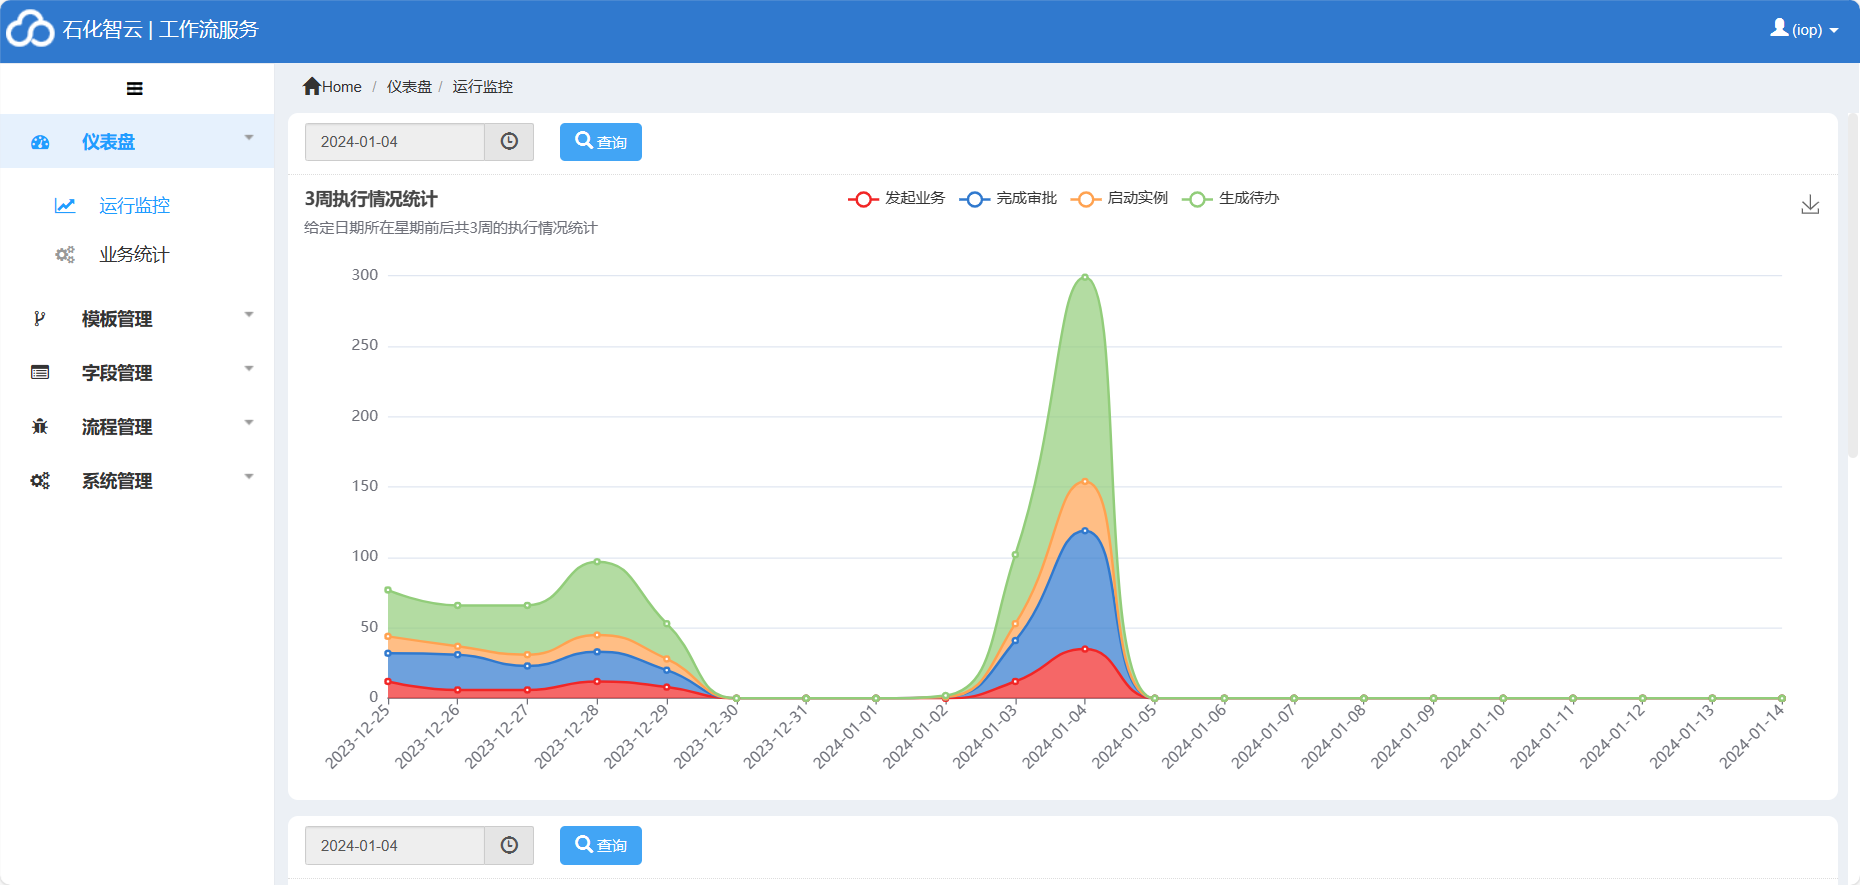Toggle the 生成待办 legend series
Image resolution: width=1860 pixels, height=885 pixels.
click(x=1231, y=198)
